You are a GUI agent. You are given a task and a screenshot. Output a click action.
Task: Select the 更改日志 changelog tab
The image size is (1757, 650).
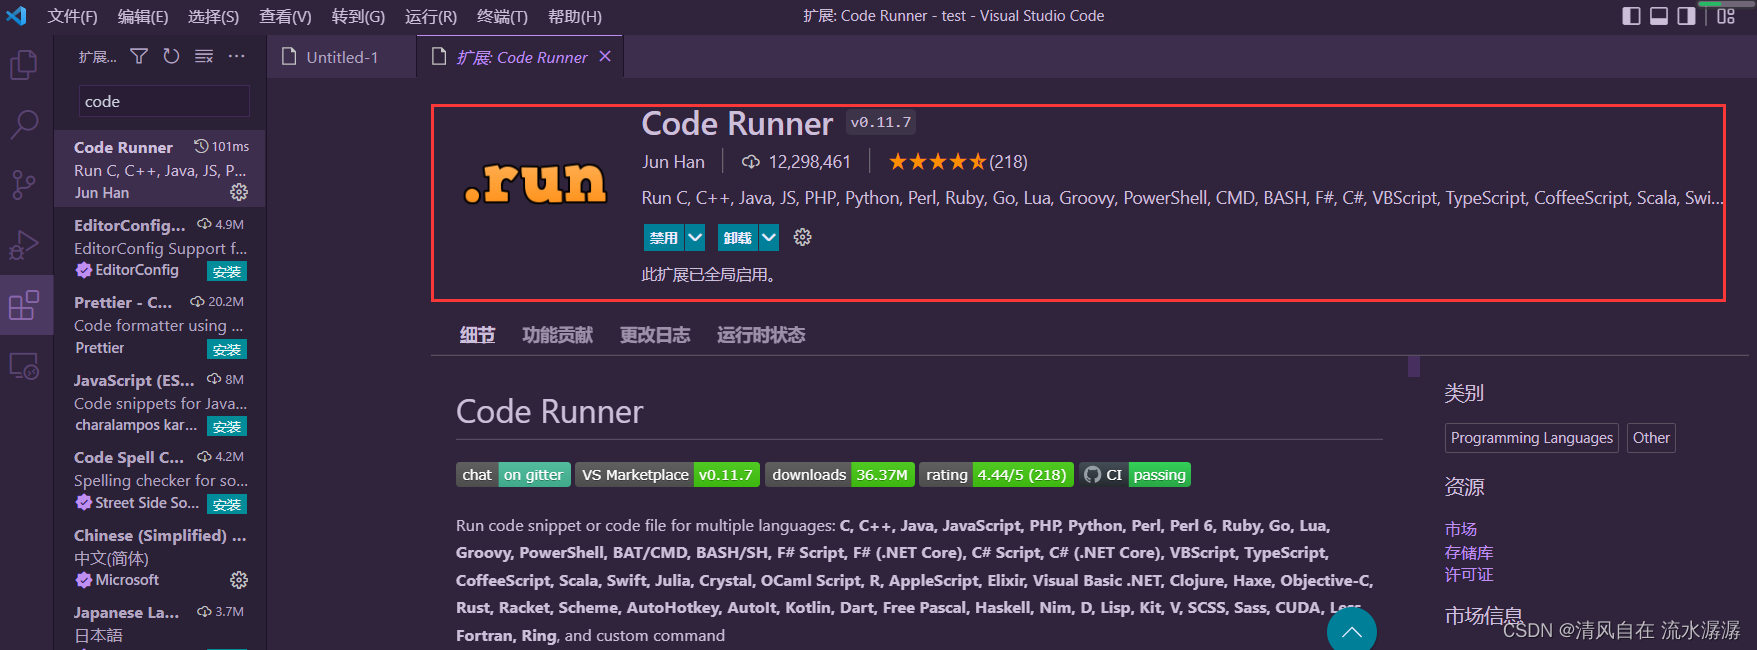[655, 335]
